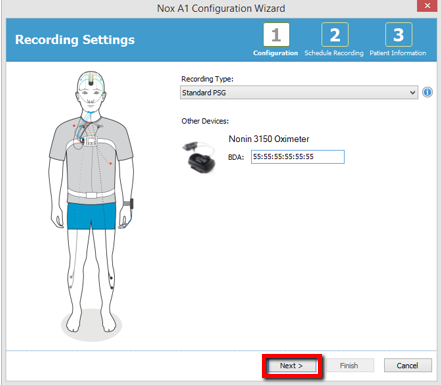This screenshot has width=441, height=385.
Task: Click the Patient Information step label
Action: [x=398, y=53]
